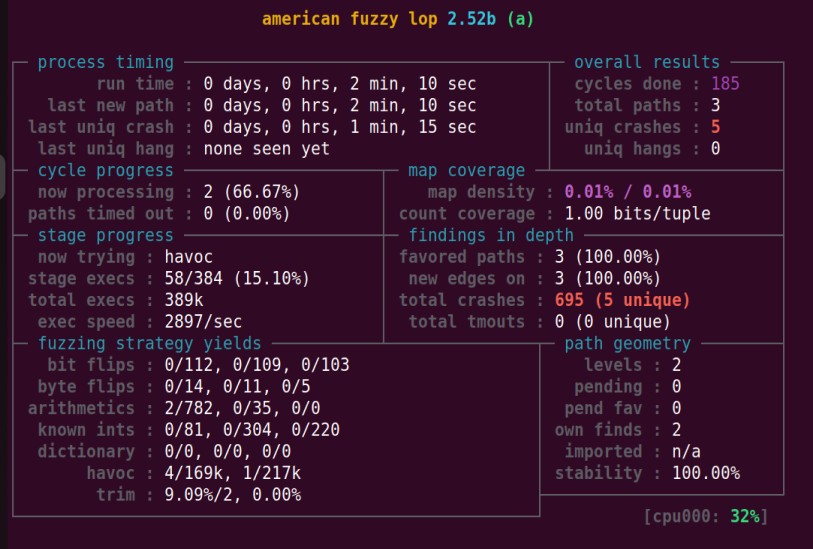This screenshot has height=549, width=813.
Task: Click the "overall results" section header
Action: [x=646, y=63]
